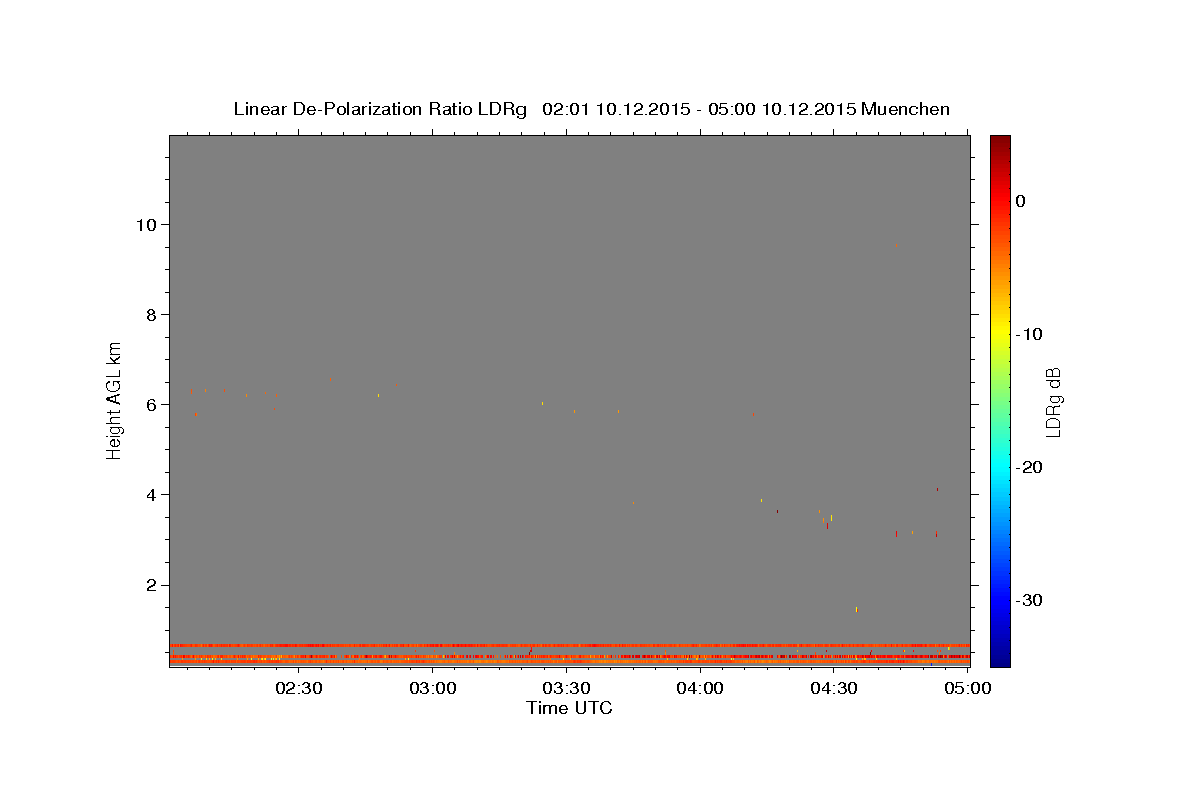Click the 'Time UTC' axis label
1200x800 pixels.
click(569, 708)
